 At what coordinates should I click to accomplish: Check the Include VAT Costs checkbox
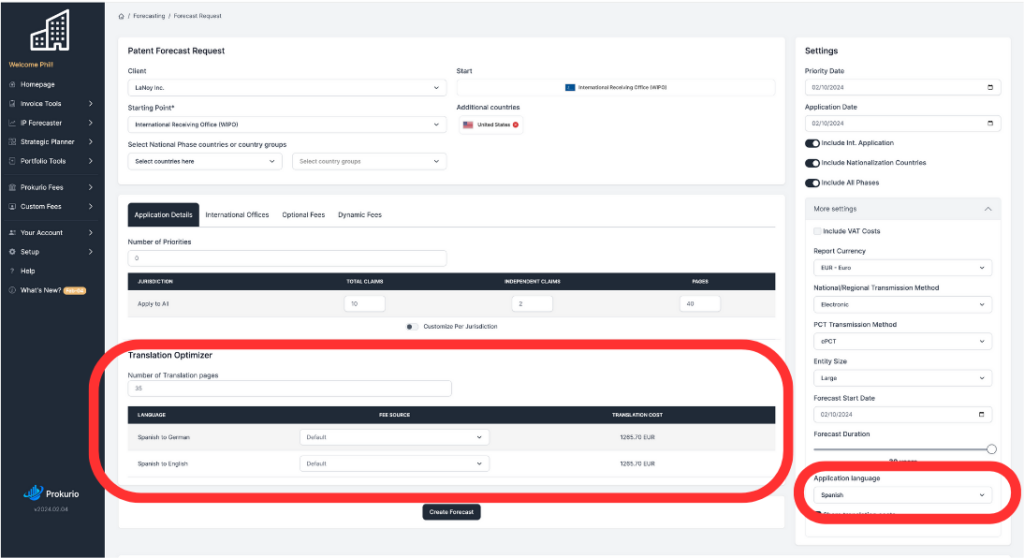click(817, 231)
